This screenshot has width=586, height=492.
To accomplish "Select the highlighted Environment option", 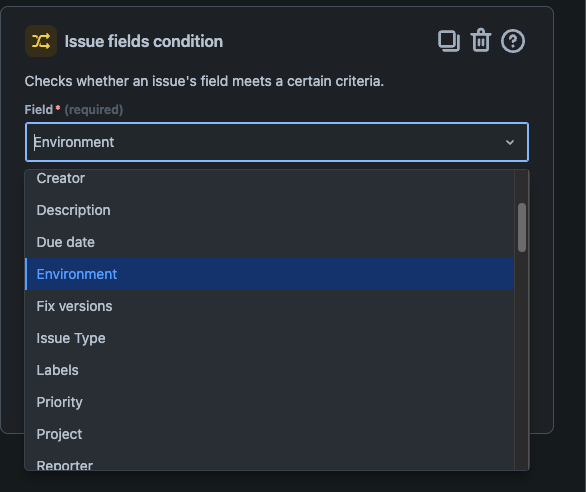I will pos(269,274).
